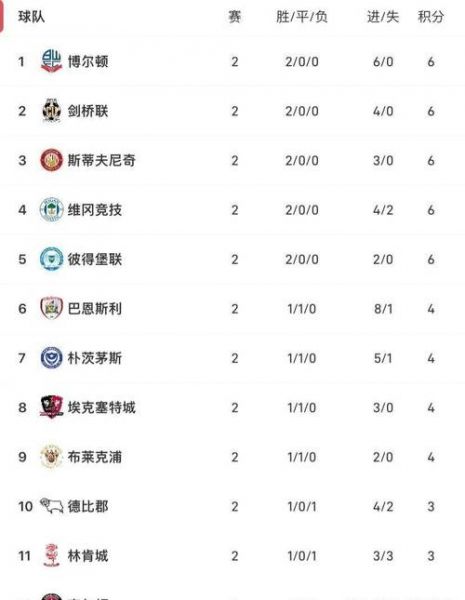
Task: Click the Portsmouth club crest
Action: (x=51, y=357)
